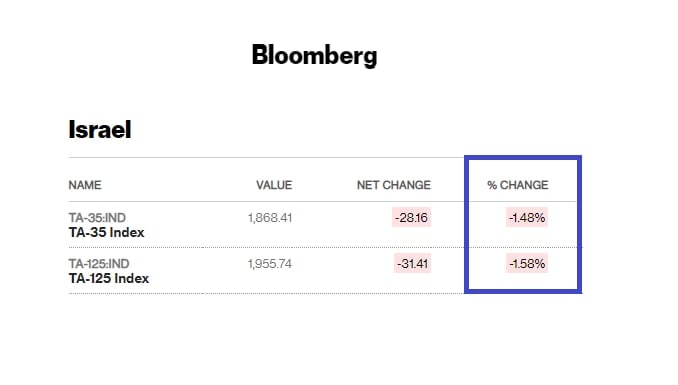
Task: Open the TA-125 Index name link
Action: [109, 278]
